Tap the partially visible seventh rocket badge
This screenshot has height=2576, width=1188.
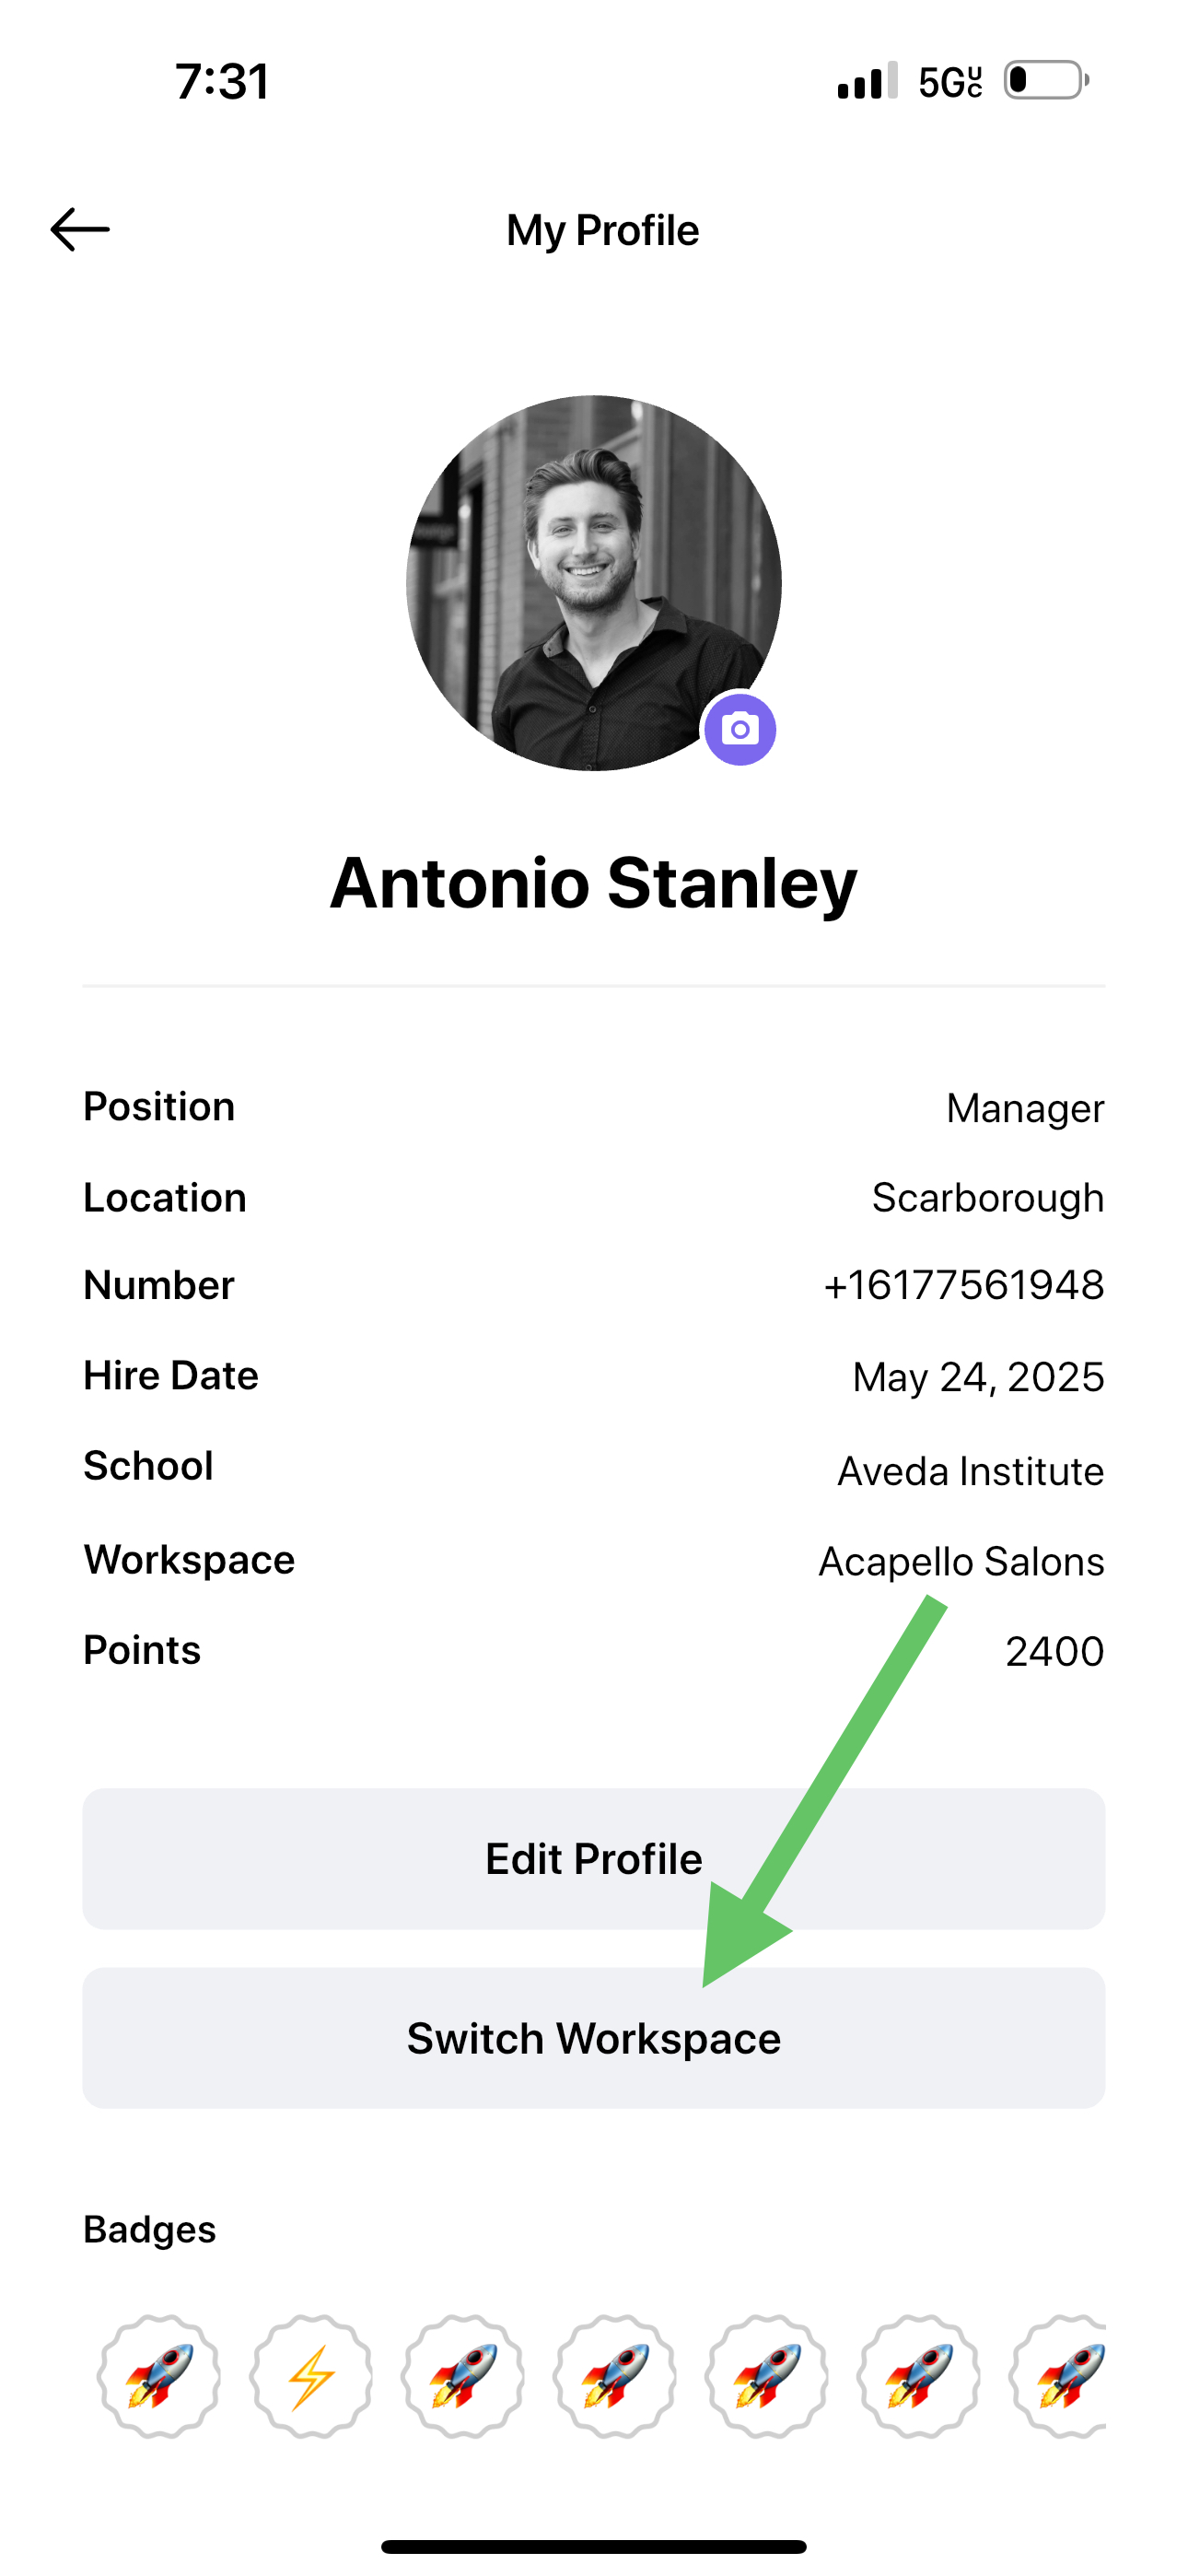click(x=1058, y=2376)
